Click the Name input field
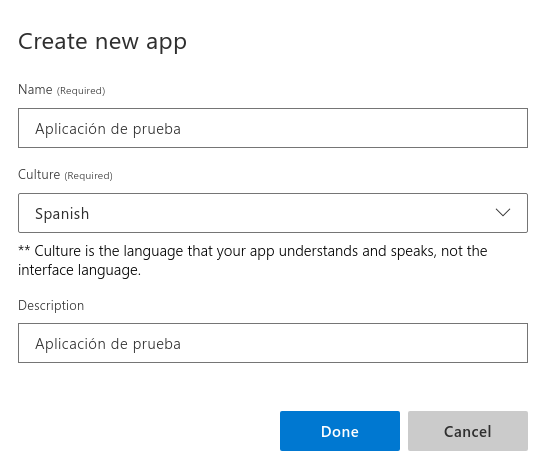The height and width of the screenshot is (472, 551). pos(273,128)
